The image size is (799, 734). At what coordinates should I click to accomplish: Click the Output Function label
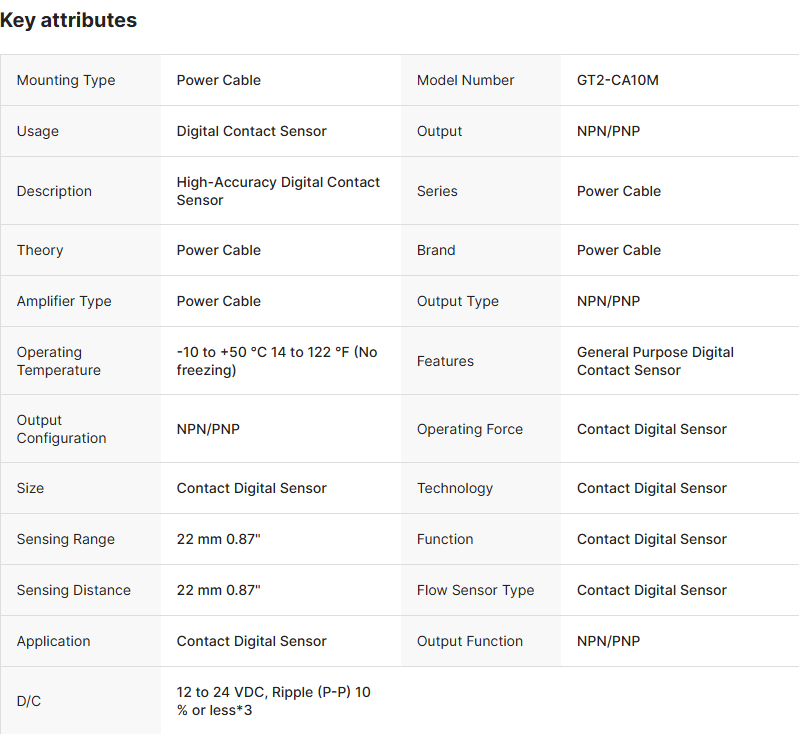coord(469,641)
